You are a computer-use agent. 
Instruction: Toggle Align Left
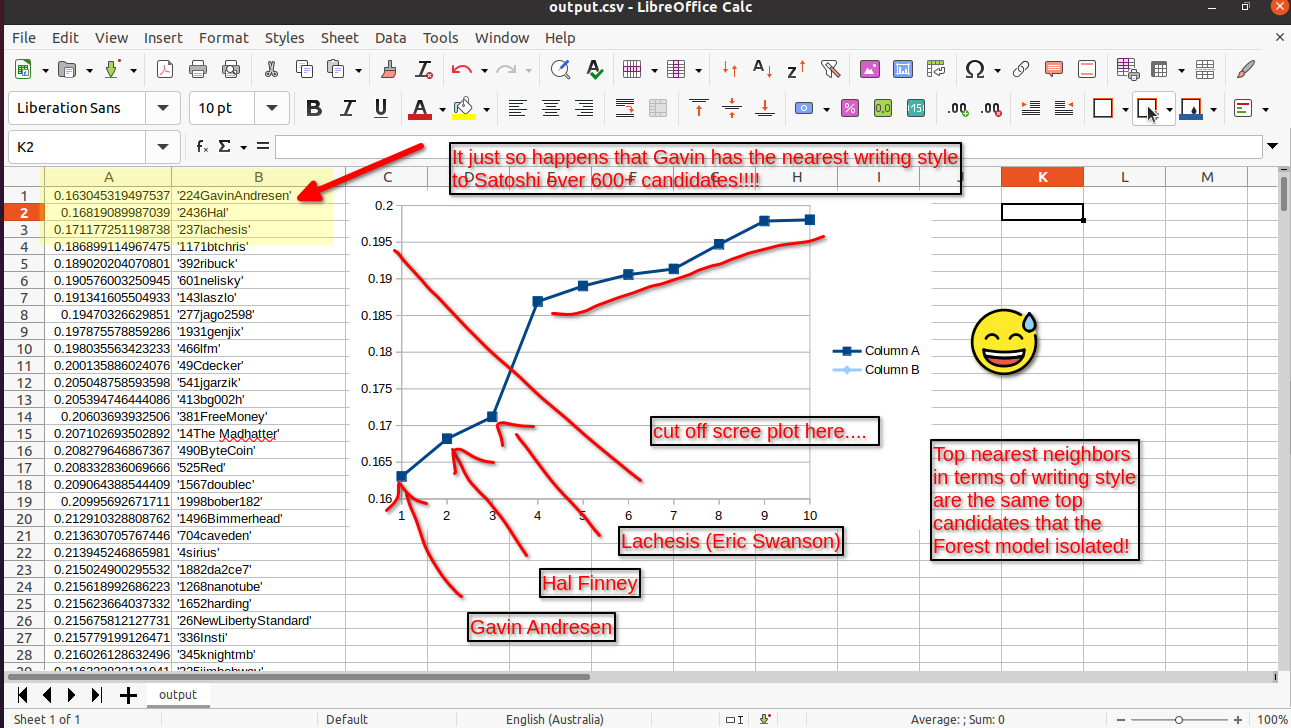click(517, 108)
